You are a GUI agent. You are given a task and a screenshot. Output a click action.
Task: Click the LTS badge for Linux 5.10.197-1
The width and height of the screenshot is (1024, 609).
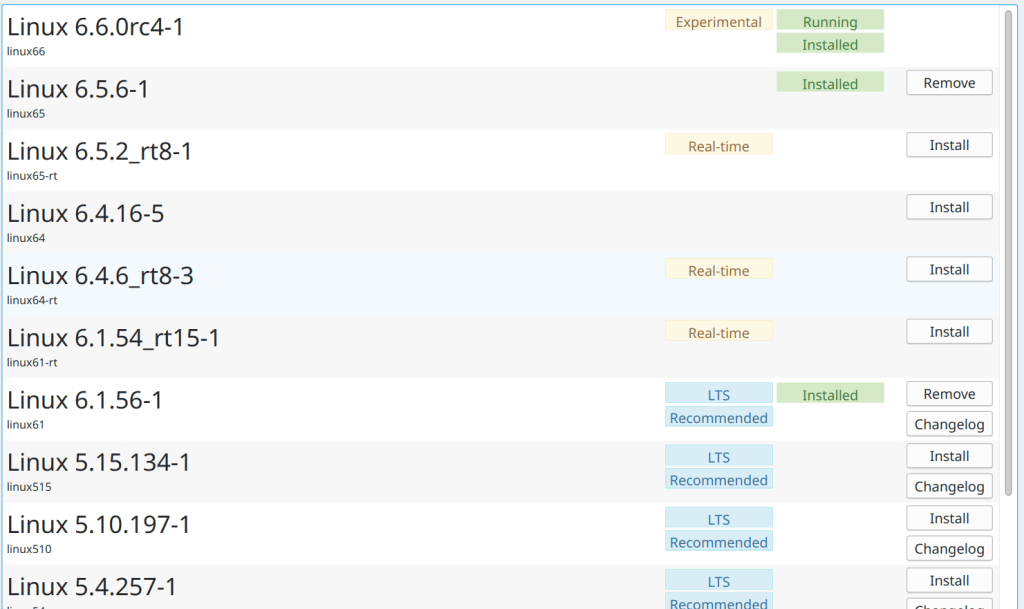click(x=718, y=519)
